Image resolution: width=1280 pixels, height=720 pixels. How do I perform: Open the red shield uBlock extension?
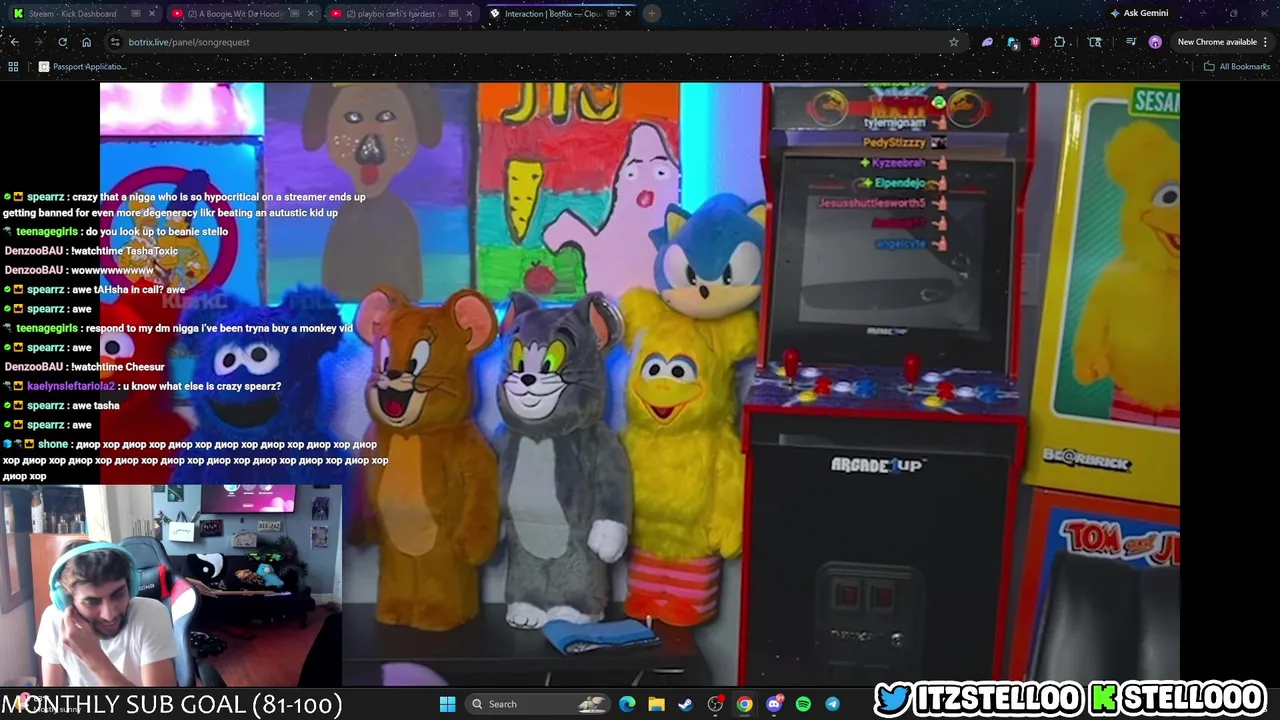[1035, 42]
